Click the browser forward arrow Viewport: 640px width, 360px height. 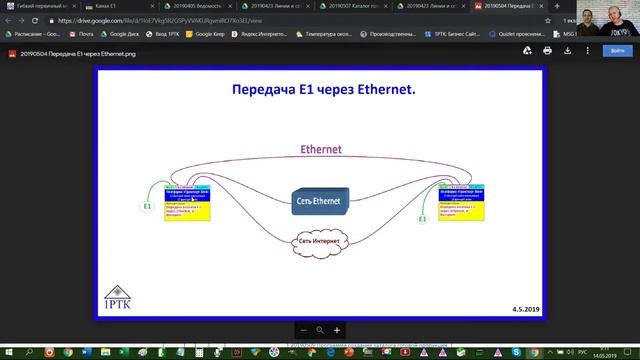pos(21,20)
